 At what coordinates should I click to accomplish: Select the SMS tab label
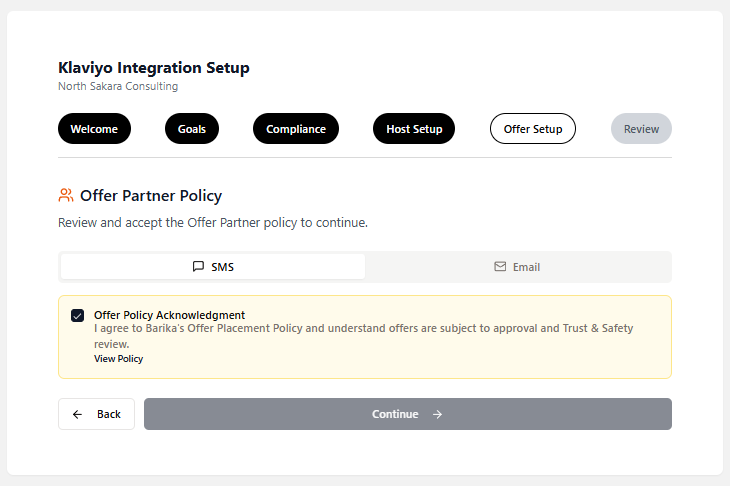coord(222,267)
